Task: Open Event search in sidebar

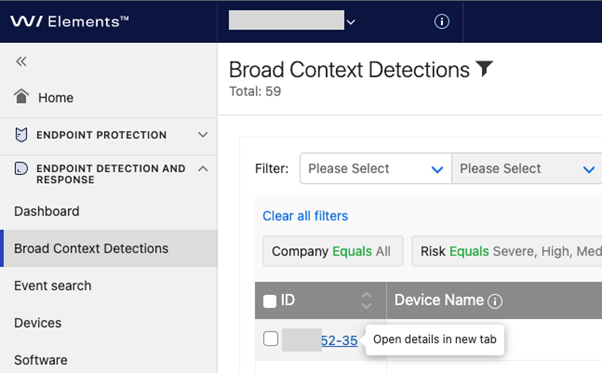Action: (53, 286)
